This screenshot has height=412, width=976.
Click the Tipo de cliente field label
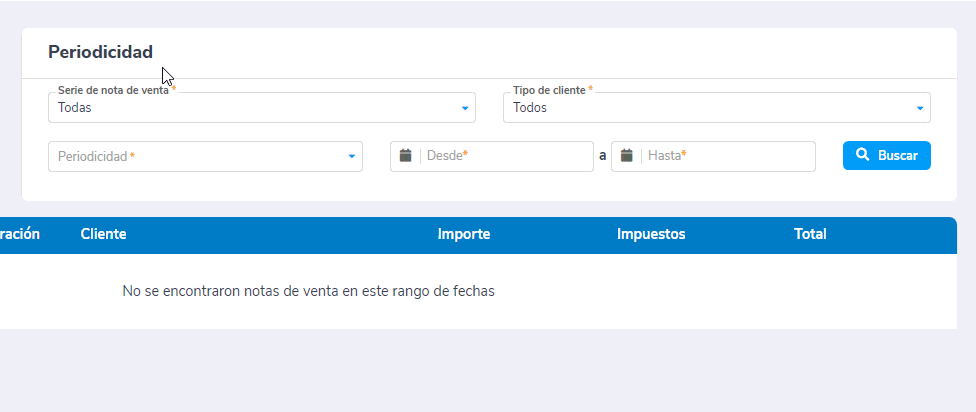pos(549,90)
